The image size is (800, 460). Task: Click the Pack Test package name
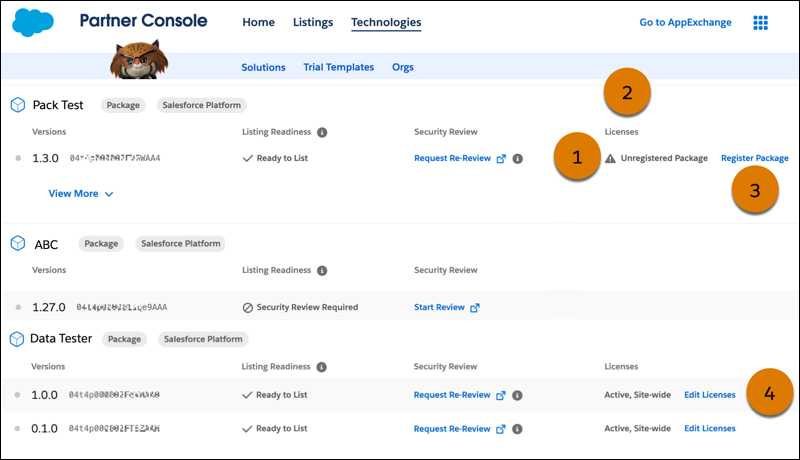[x=58, y=105]
